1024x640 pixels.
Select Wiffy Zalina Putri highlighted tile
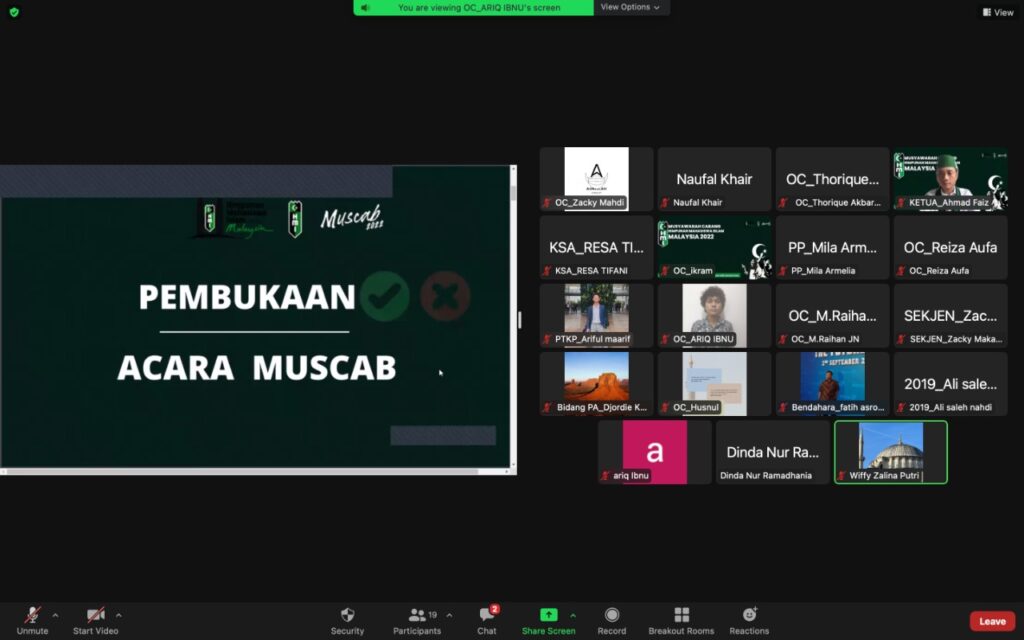[x=891, y=452]
